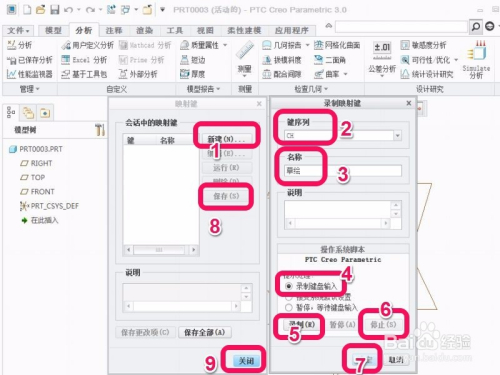Select 录制键盘输入 radio option
The width and height of the screenshot is (500, 375).
coord(289,286)
